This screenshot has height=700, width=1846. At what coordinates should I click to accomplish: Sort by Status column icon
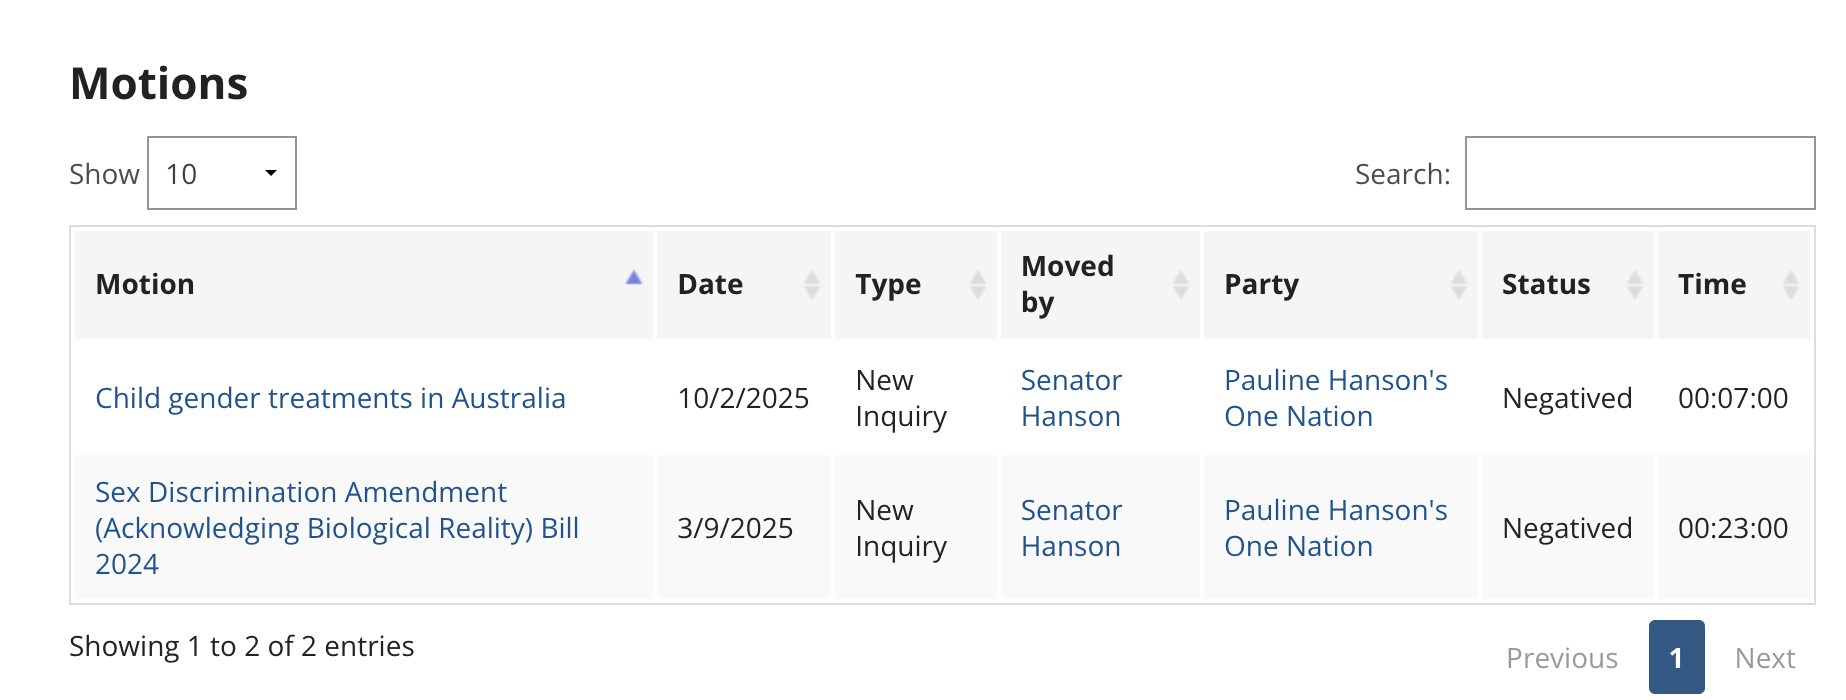pos(1634,285)
